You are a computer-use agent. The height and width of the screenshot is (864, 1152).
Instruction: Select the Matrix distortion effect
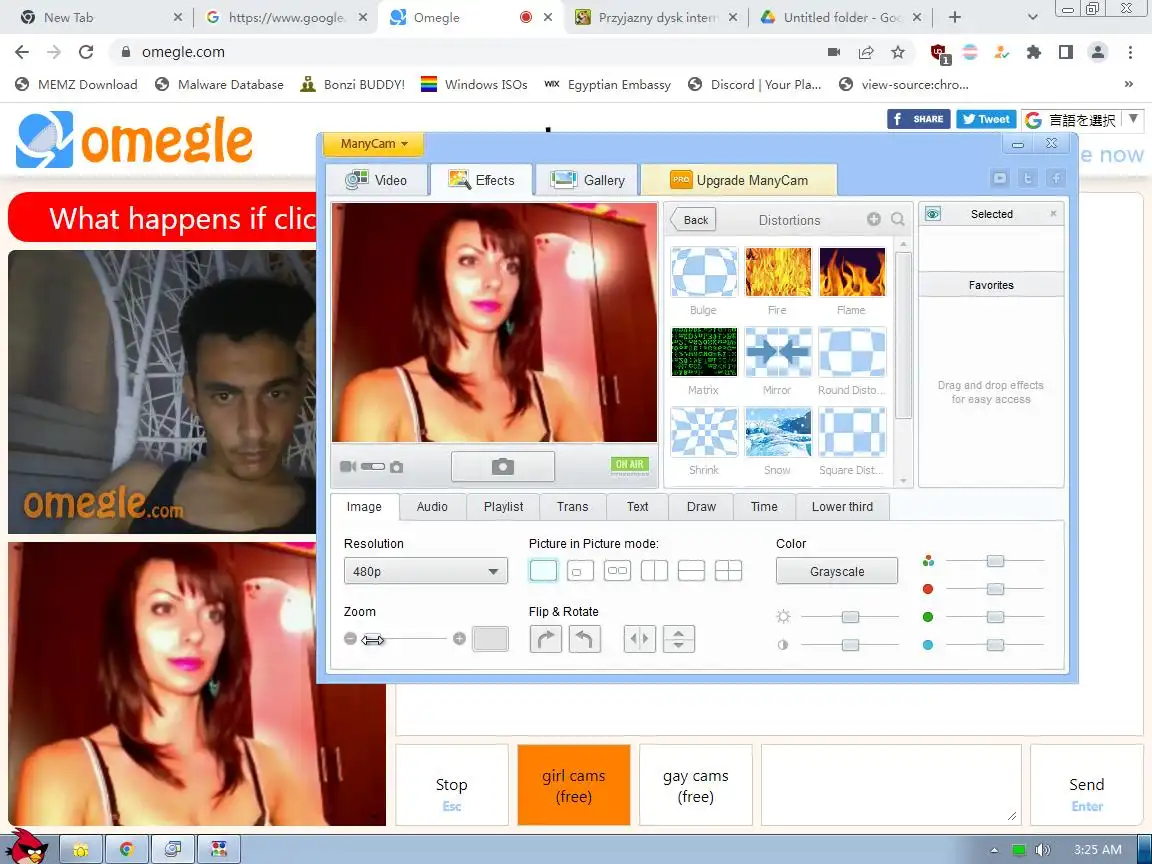[x=704, y=351]
